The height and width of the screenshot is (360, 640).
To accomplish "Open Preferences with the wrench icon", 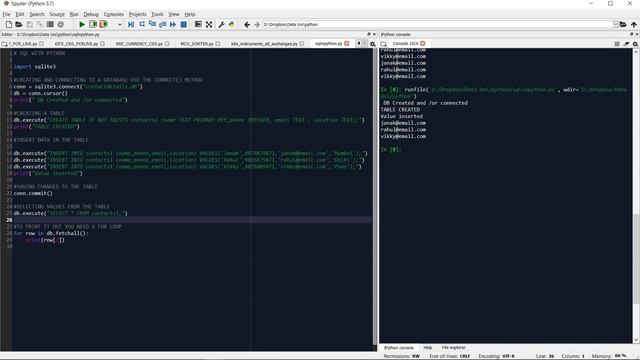I will coord(221,24).
